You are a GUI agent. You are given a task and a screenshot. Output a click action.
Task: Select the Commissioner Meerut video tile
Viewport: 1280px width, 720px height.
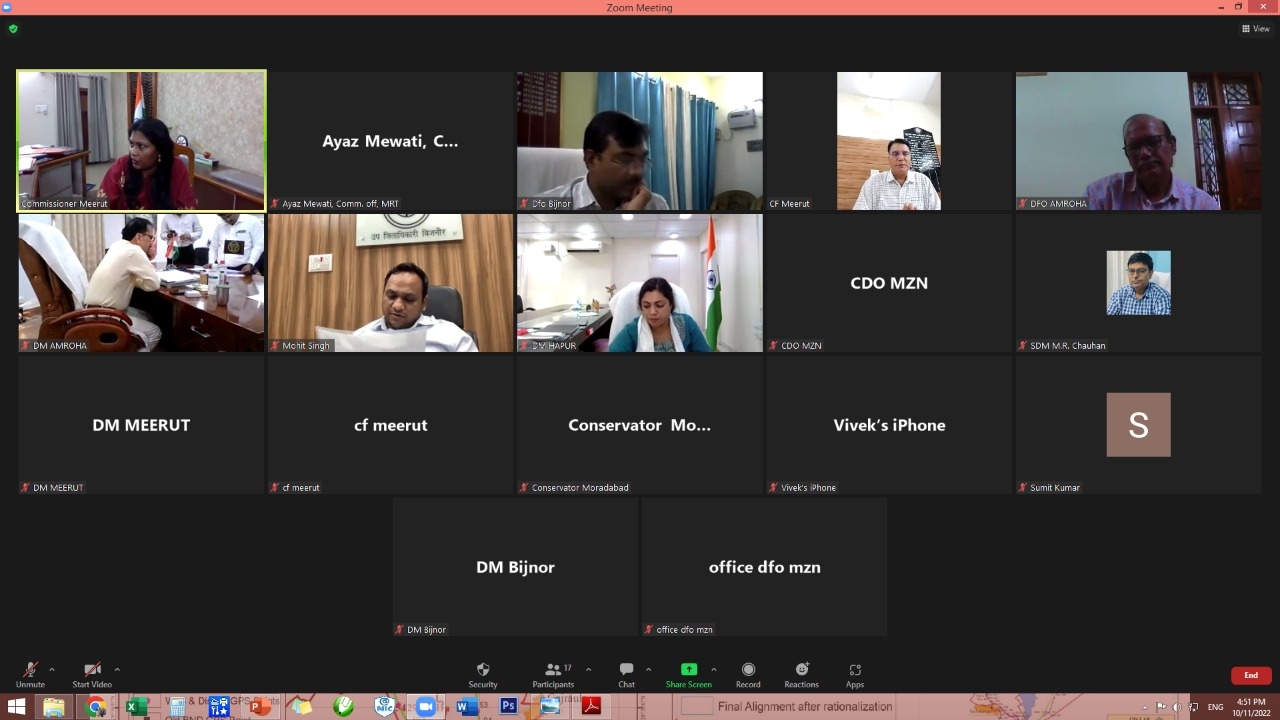142,140
